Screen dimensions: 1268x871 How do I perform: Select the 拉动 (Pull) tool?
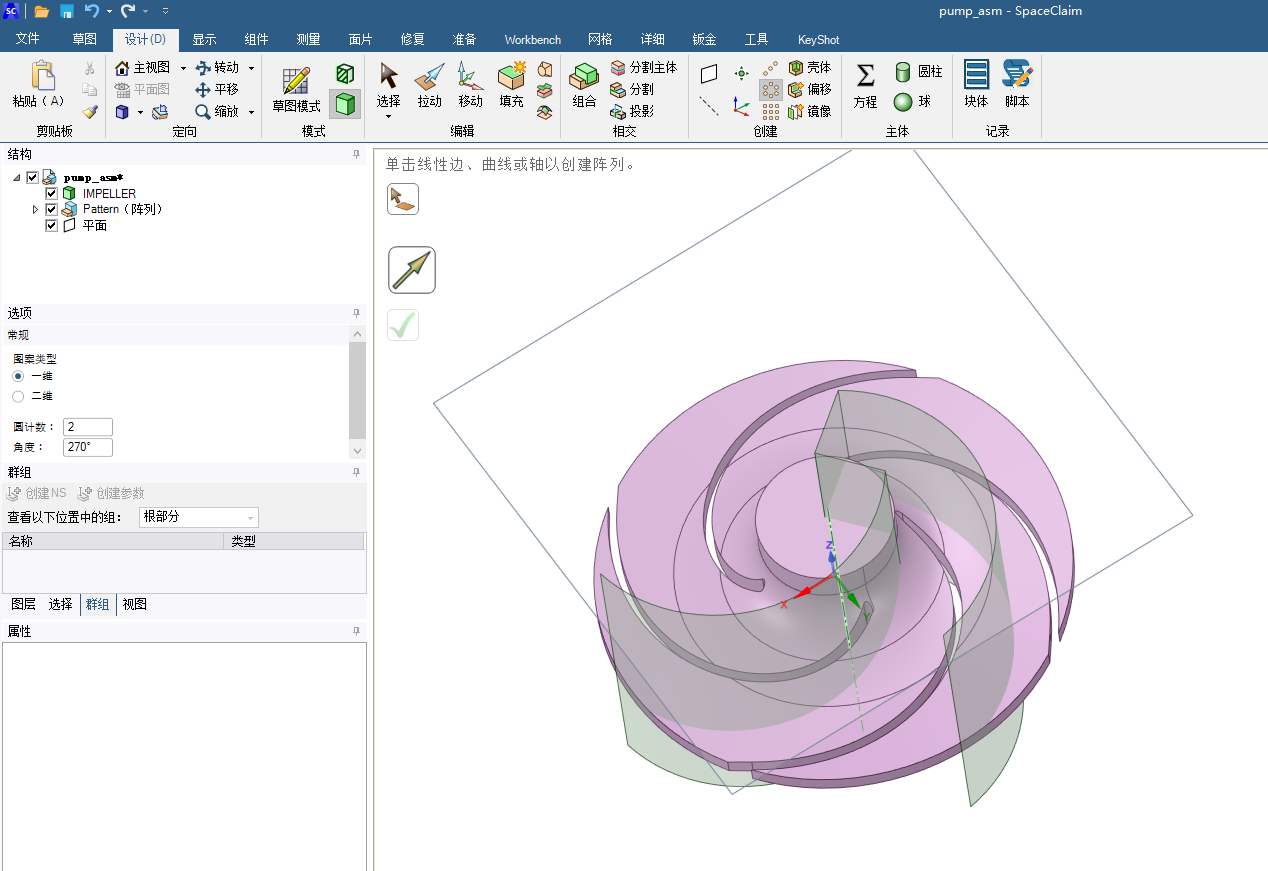coord(429,84)
